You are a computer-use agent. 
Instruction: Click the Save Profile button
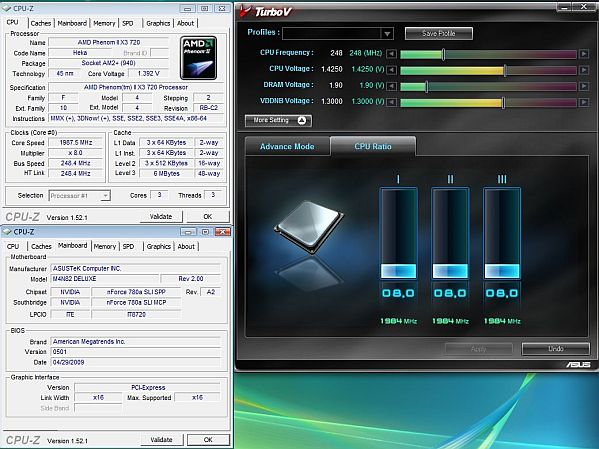click(439, 34)
